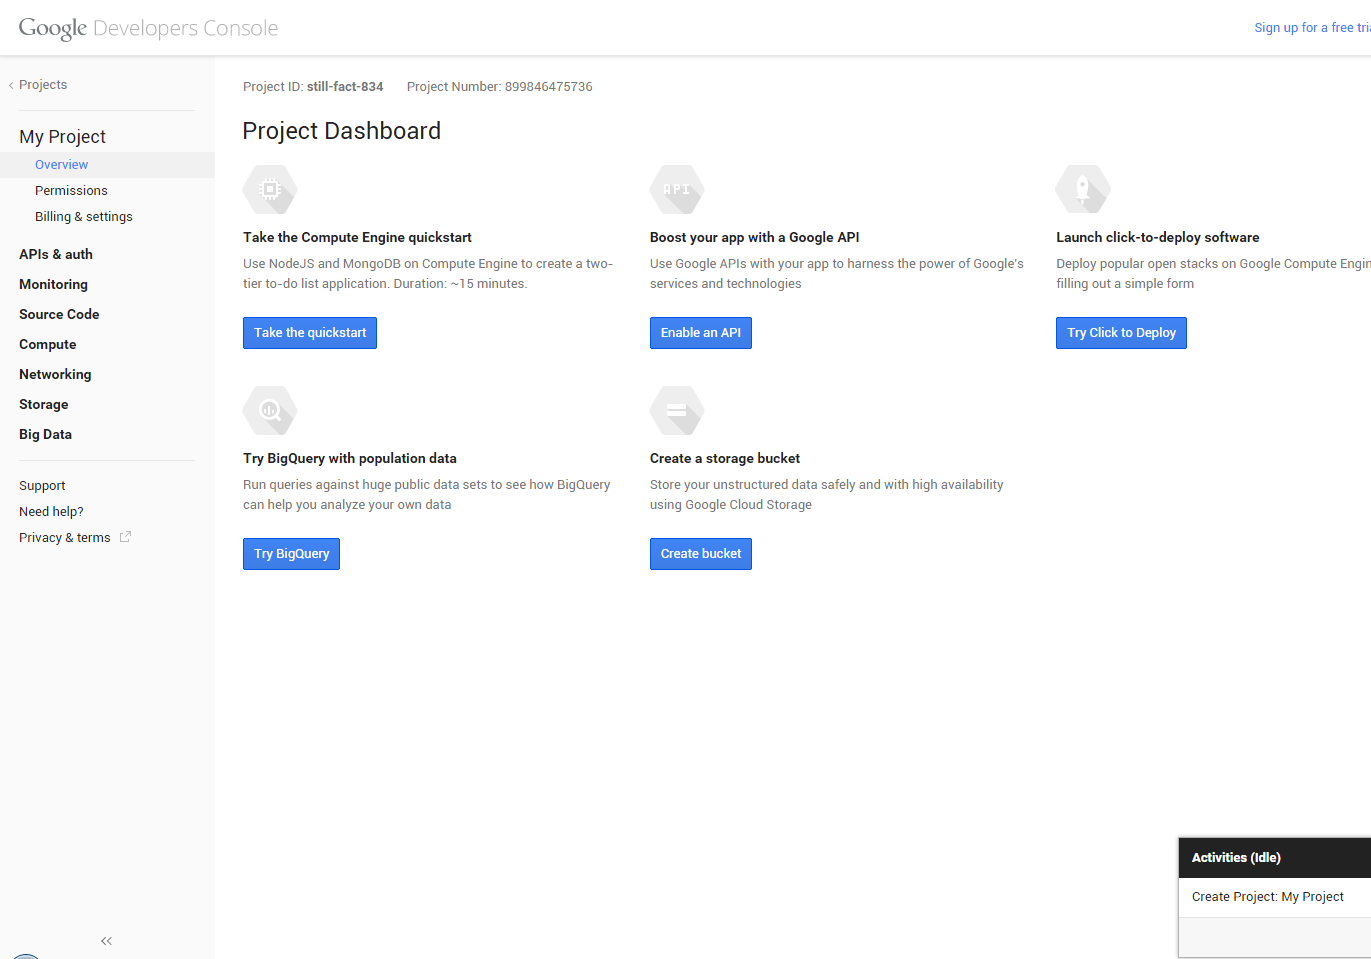Expand the Networking section
1371x959 pixels.
coord(55,375)
